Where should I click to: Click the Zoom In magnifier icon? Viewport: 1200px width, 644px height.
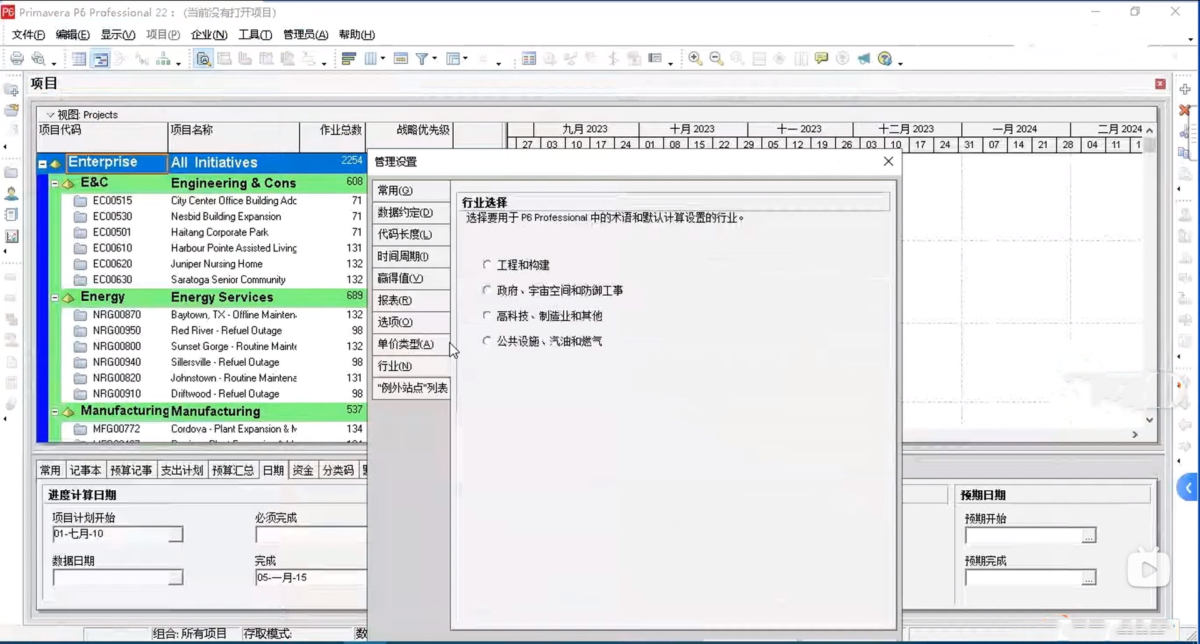pyautogui.click(x=695, y=59)
